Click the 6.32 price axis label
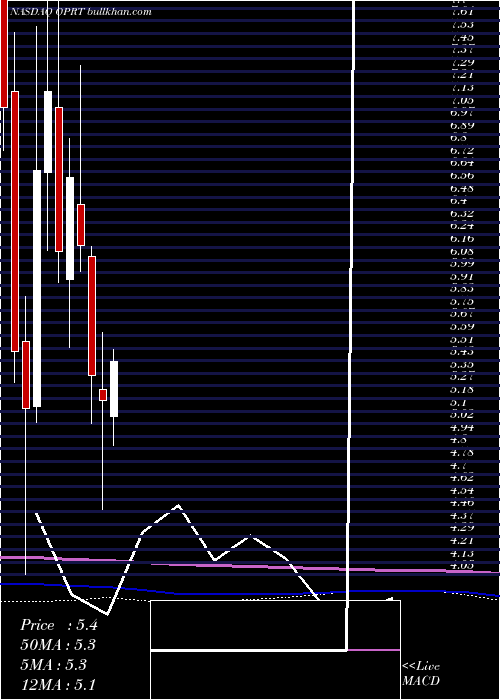500x700 pixels. (462, 213)
